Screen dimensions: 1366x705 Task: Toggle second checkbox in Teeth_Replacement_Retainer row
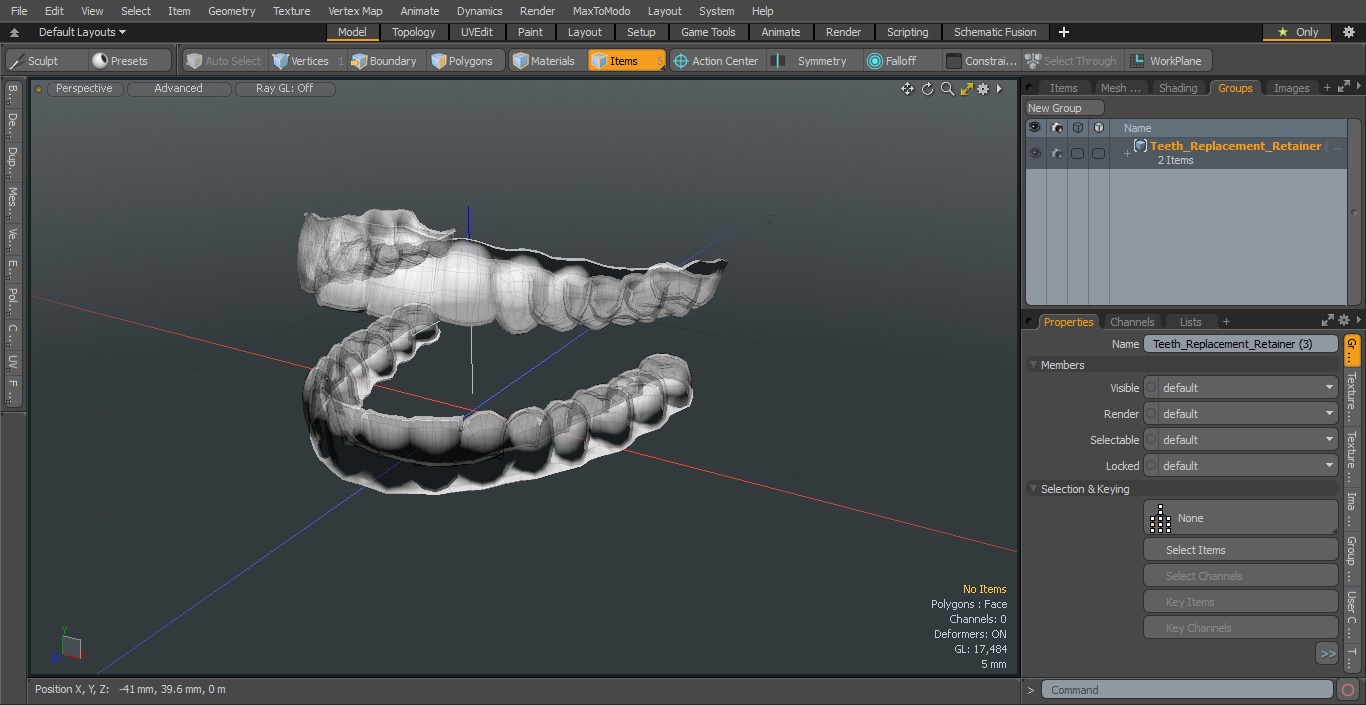(1098, 153)
